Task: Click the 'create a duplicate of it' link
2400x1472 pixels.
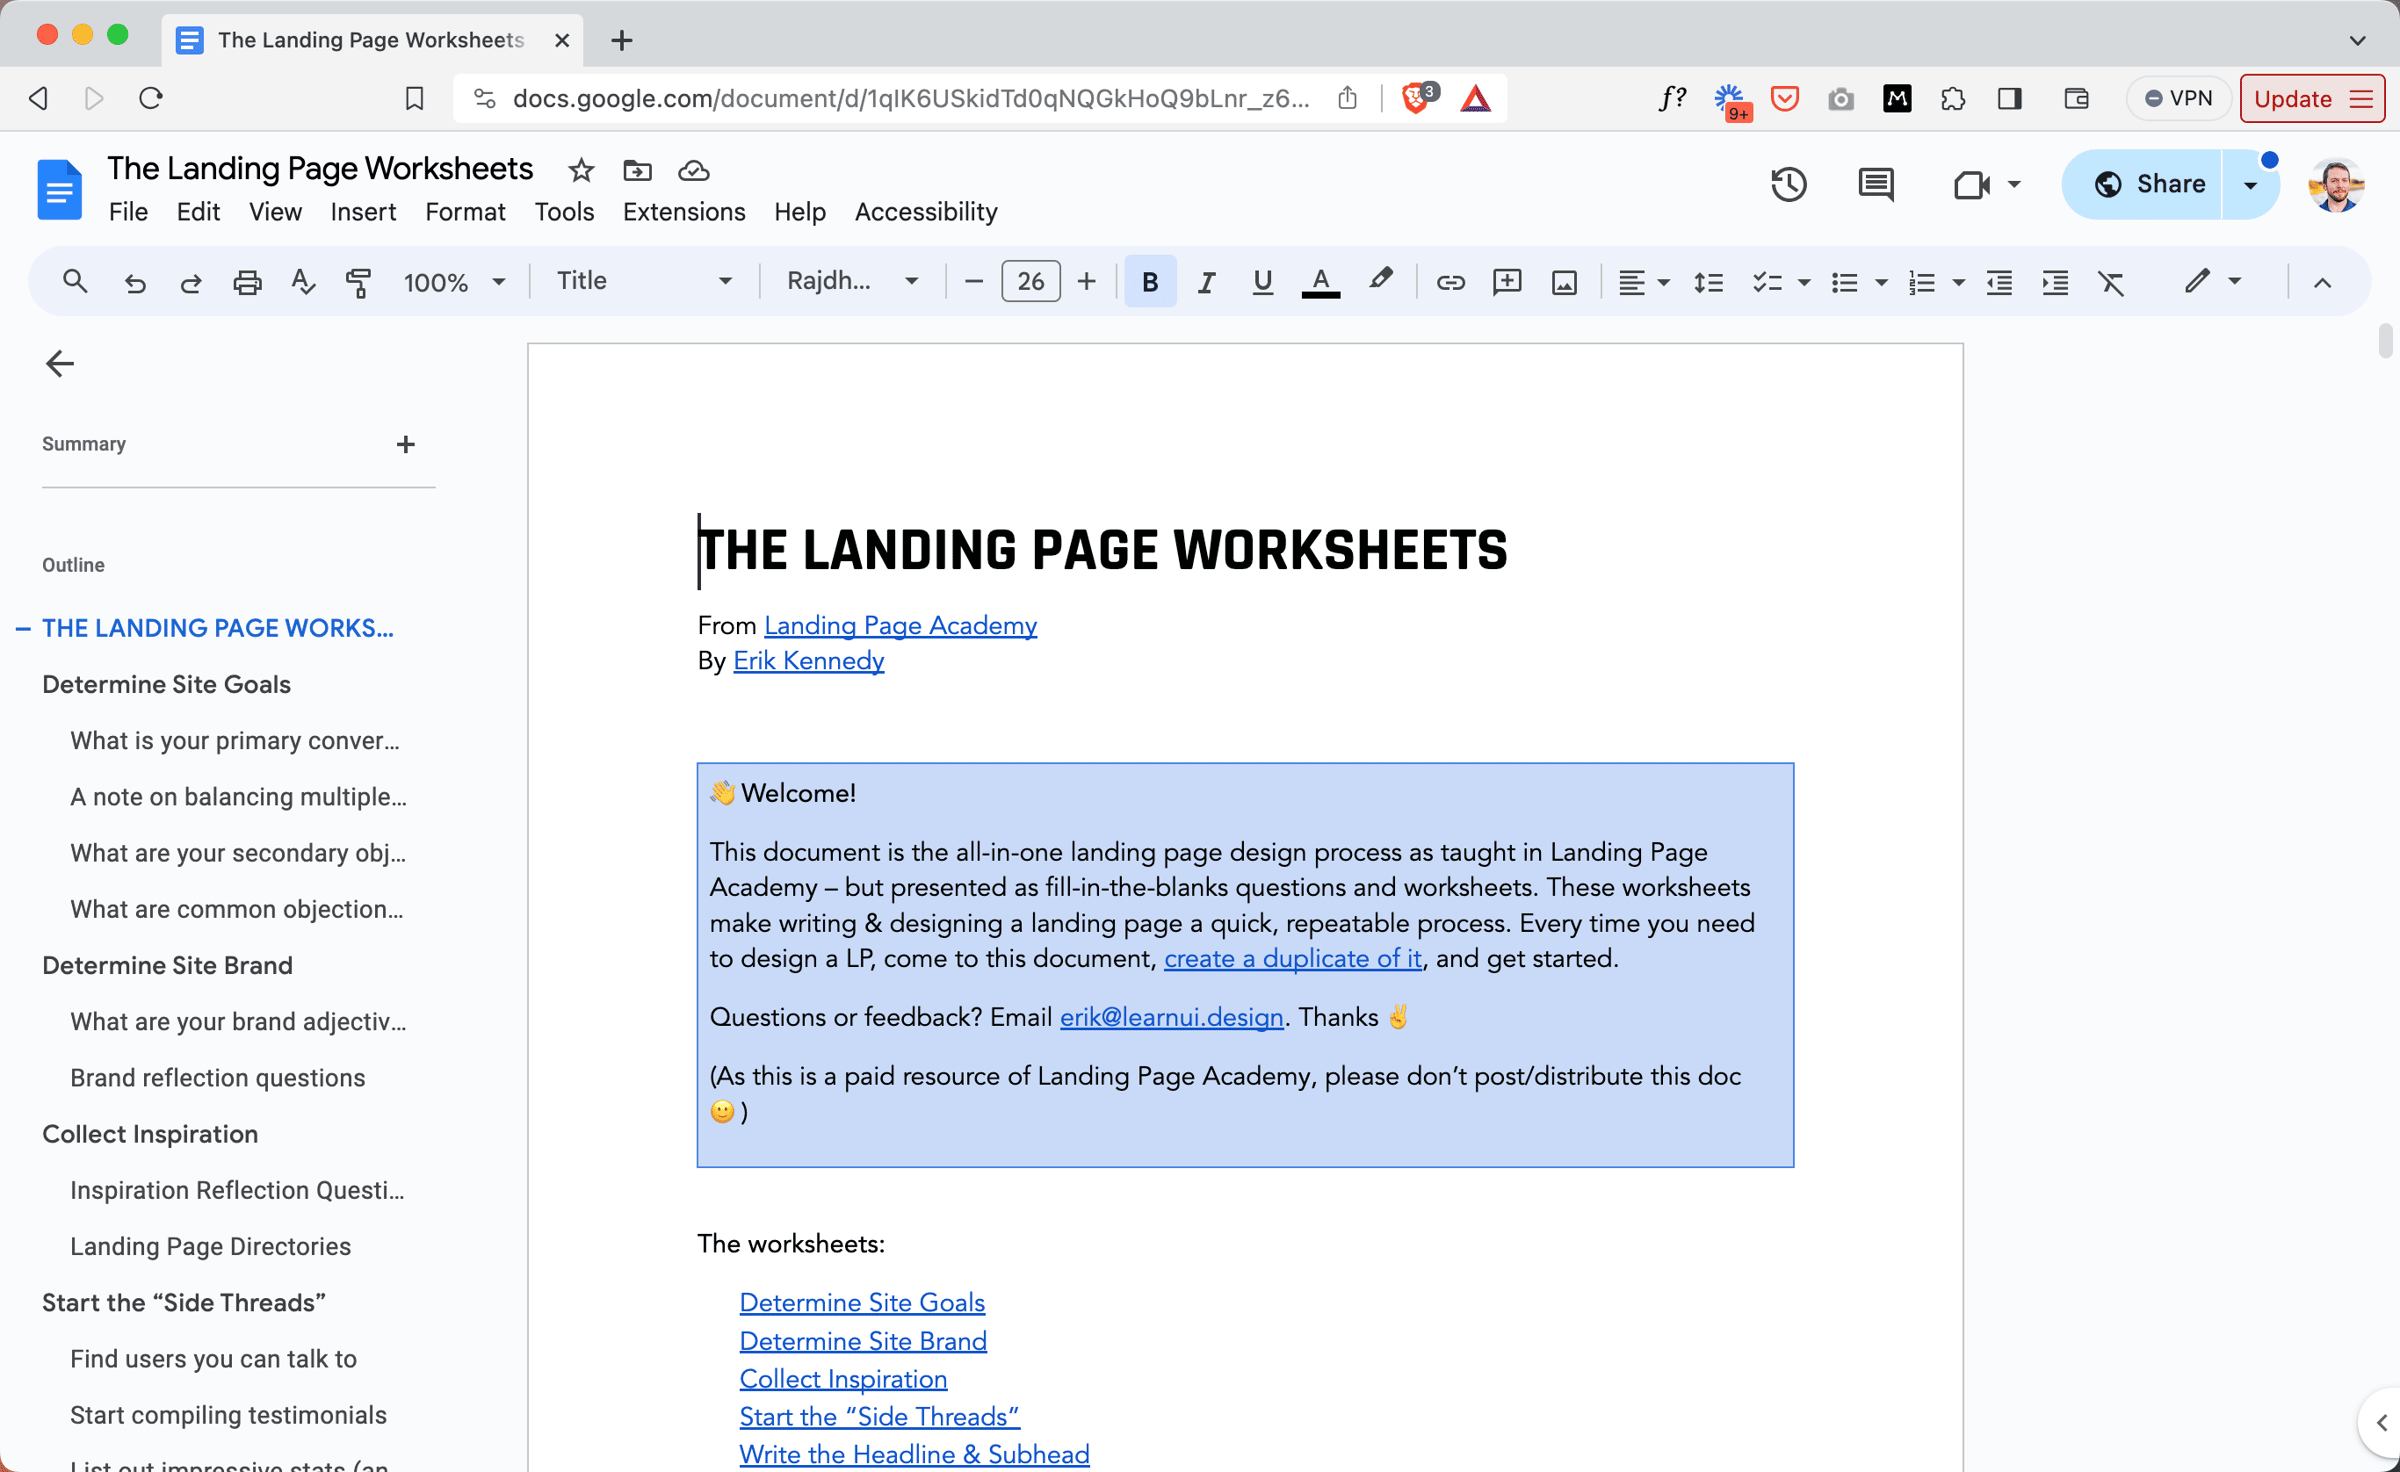Action: click(1292, 958)
